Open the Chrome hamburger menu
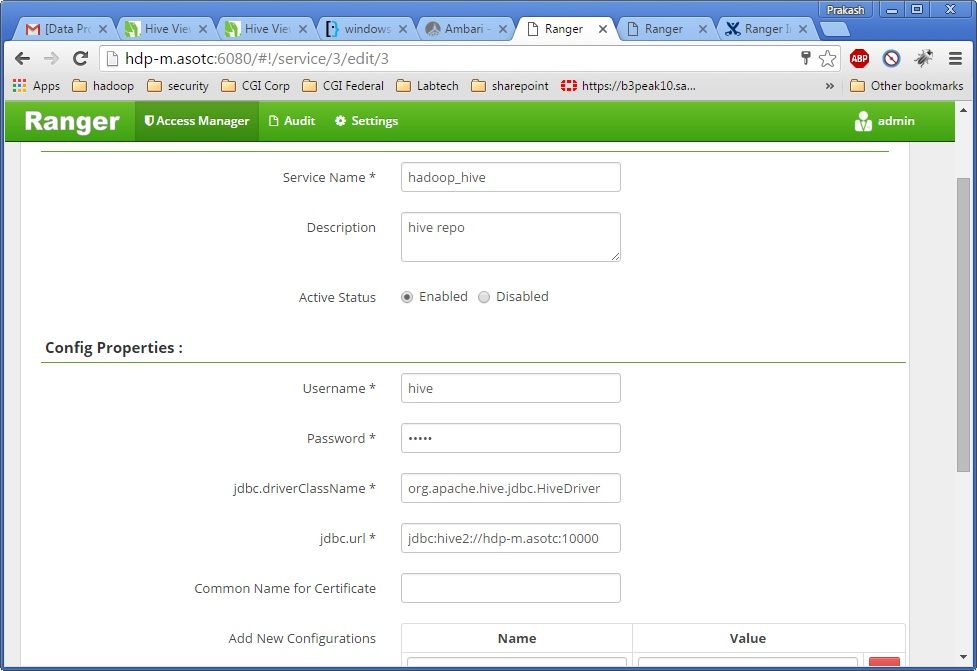This screenshot has width=977, height=671. 955,59
